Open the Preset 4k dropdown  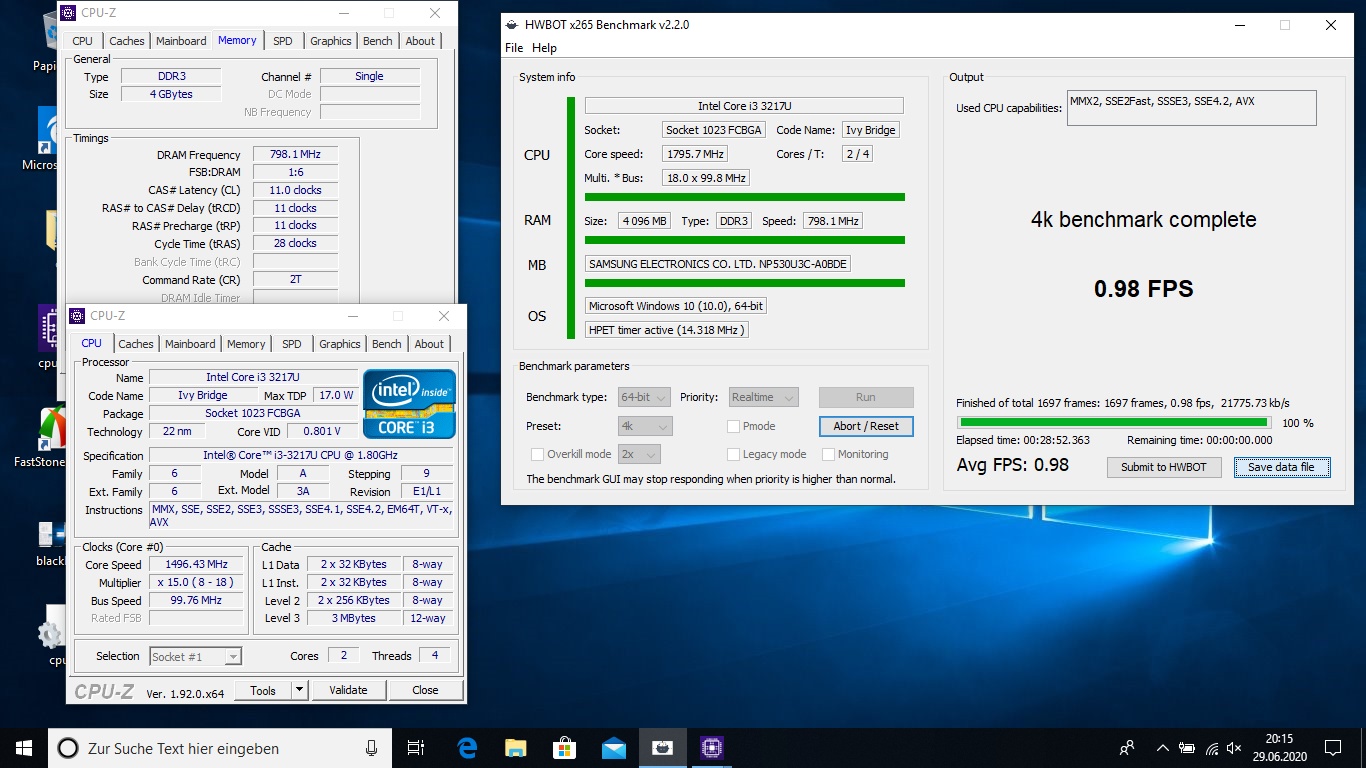(645, 426)
